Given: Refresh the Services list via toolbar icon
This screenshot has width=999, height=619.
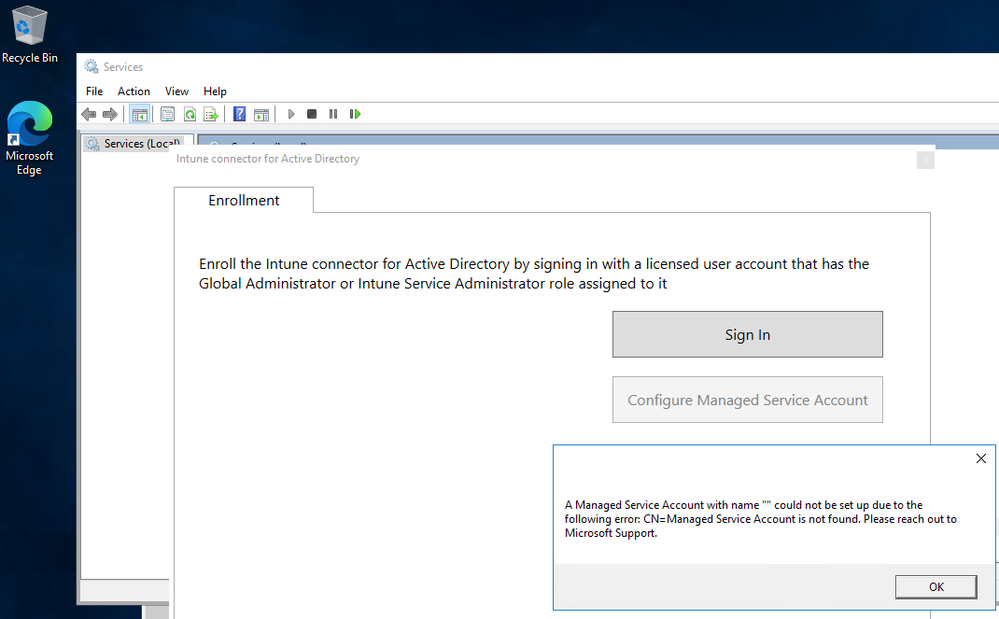Looking at the screenshot, I should tap(189, 114).
